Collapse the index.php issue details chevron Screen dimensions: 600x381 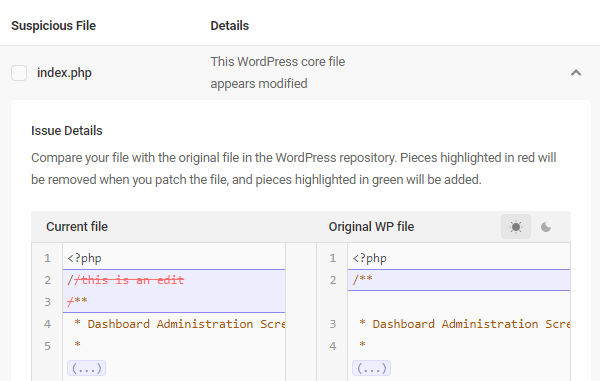(576, 73)
